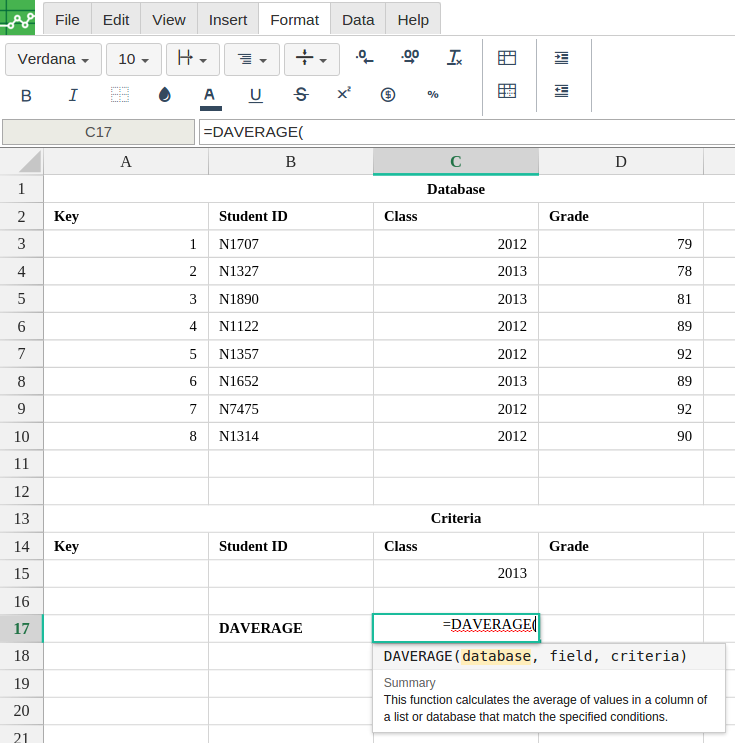The image size is (735, 743).
Task: Open the font size 10 dropdown
Action: point(134,59)
